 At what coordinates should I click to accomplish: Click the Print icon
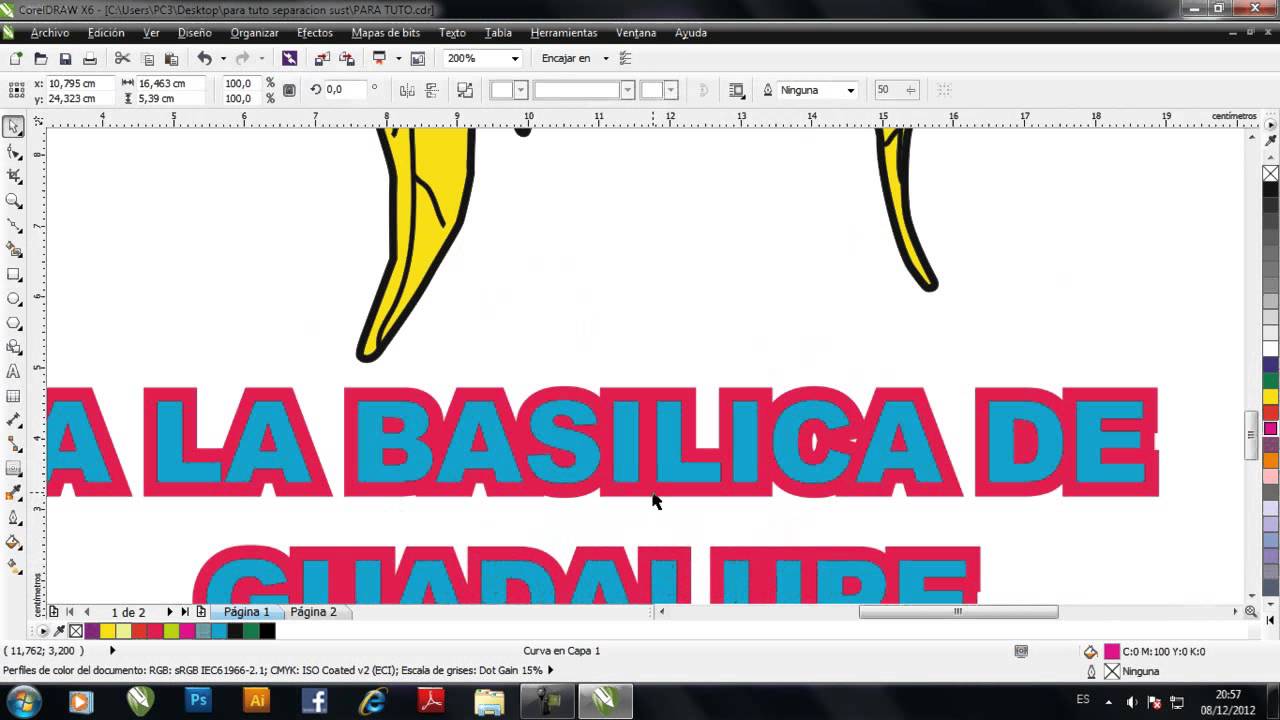[x=90, y=59]
